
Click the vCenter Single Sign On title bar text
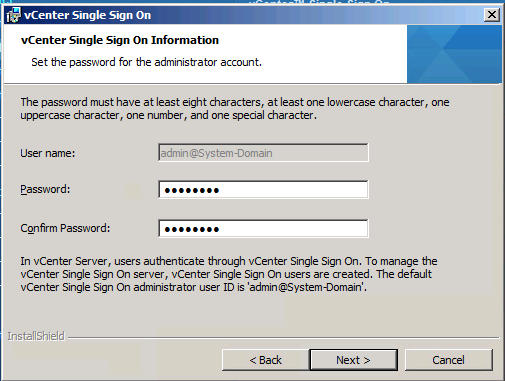(87, 15)
